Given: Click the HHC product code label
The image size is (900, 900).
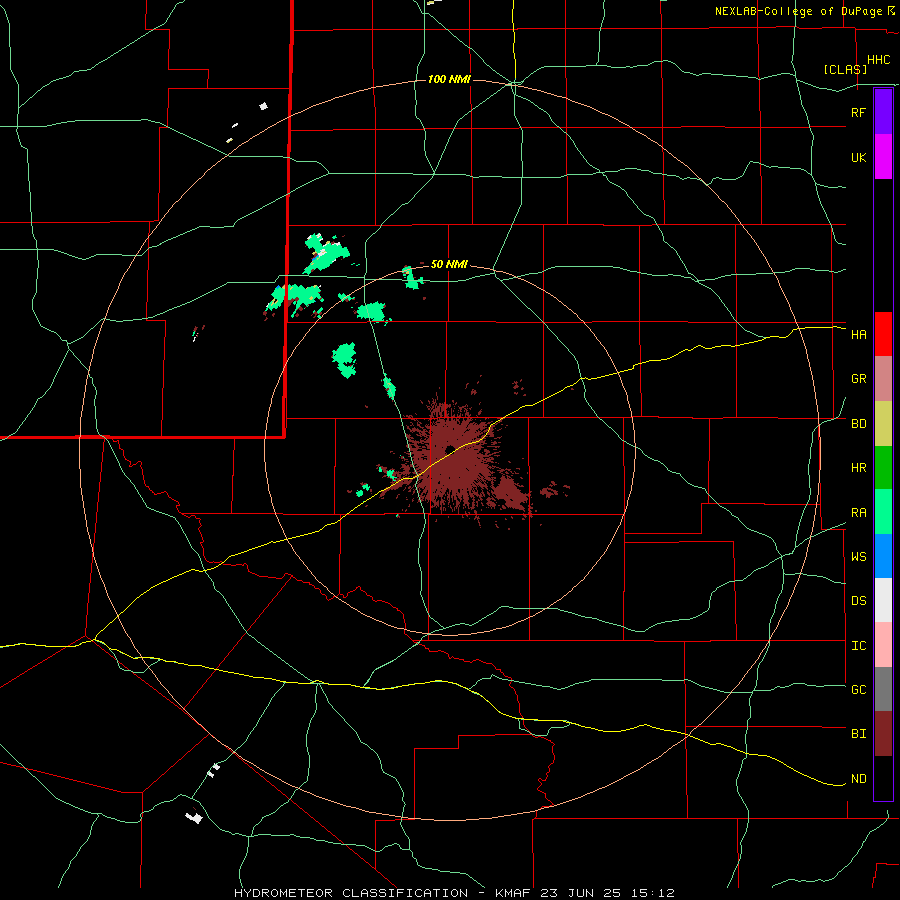Looking at the screenshot, I should pyautogui.click(x=879, y=60).
